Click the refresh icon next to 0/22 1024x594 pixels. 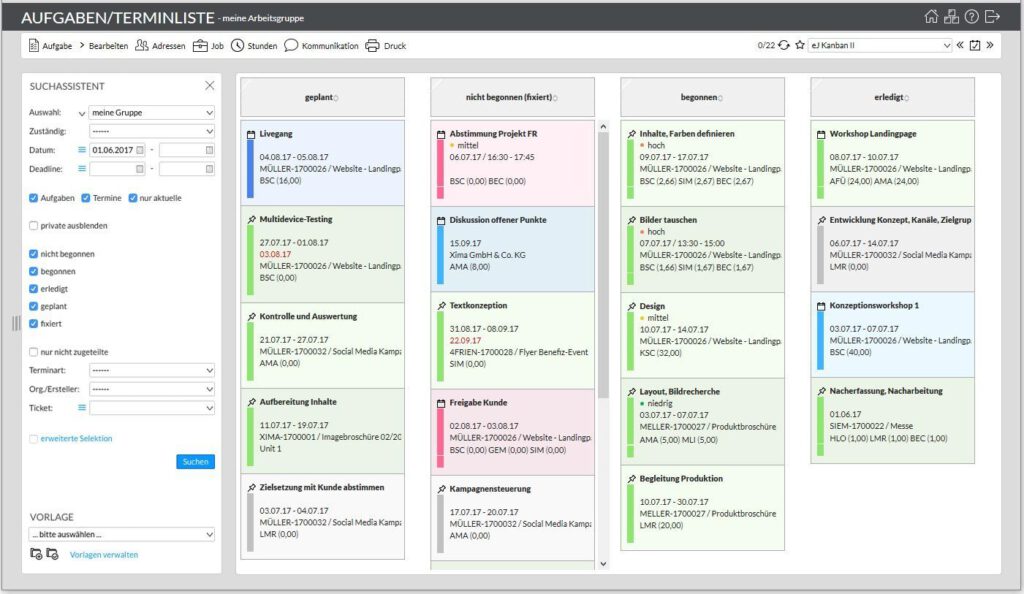coord(784,45)
